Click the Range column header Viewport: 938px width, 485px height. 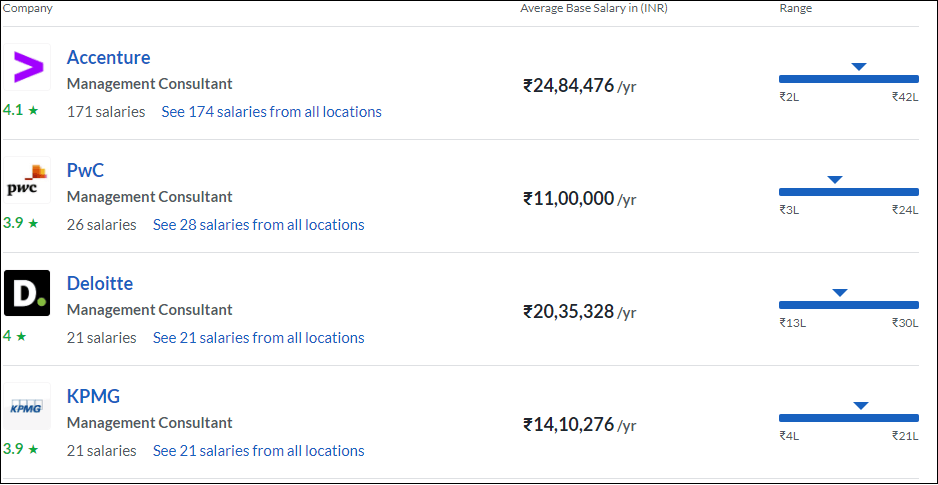(x=796, y=8)
